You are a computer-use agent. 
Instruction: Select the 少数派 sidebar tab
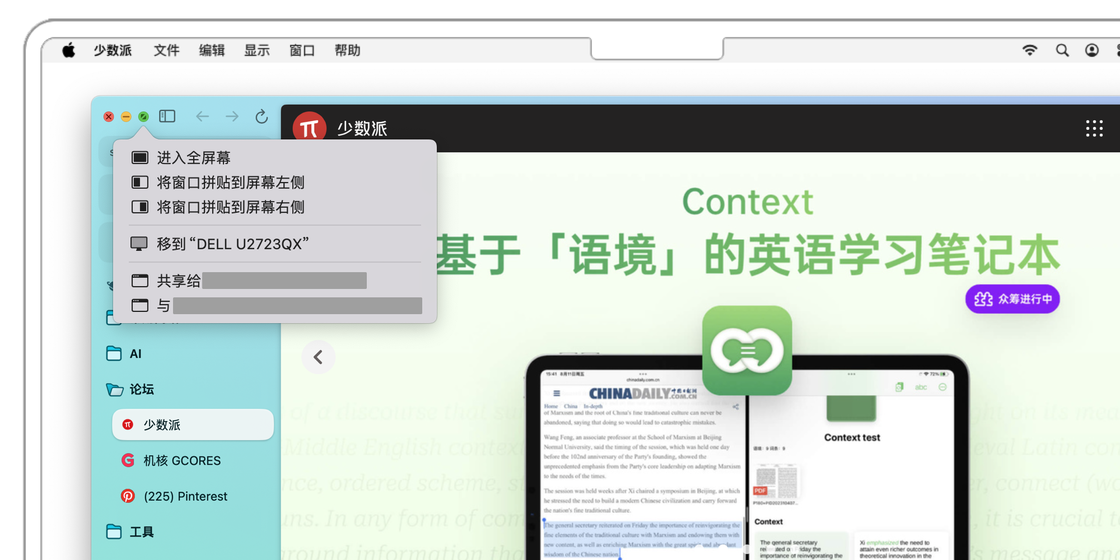[193, 424]
